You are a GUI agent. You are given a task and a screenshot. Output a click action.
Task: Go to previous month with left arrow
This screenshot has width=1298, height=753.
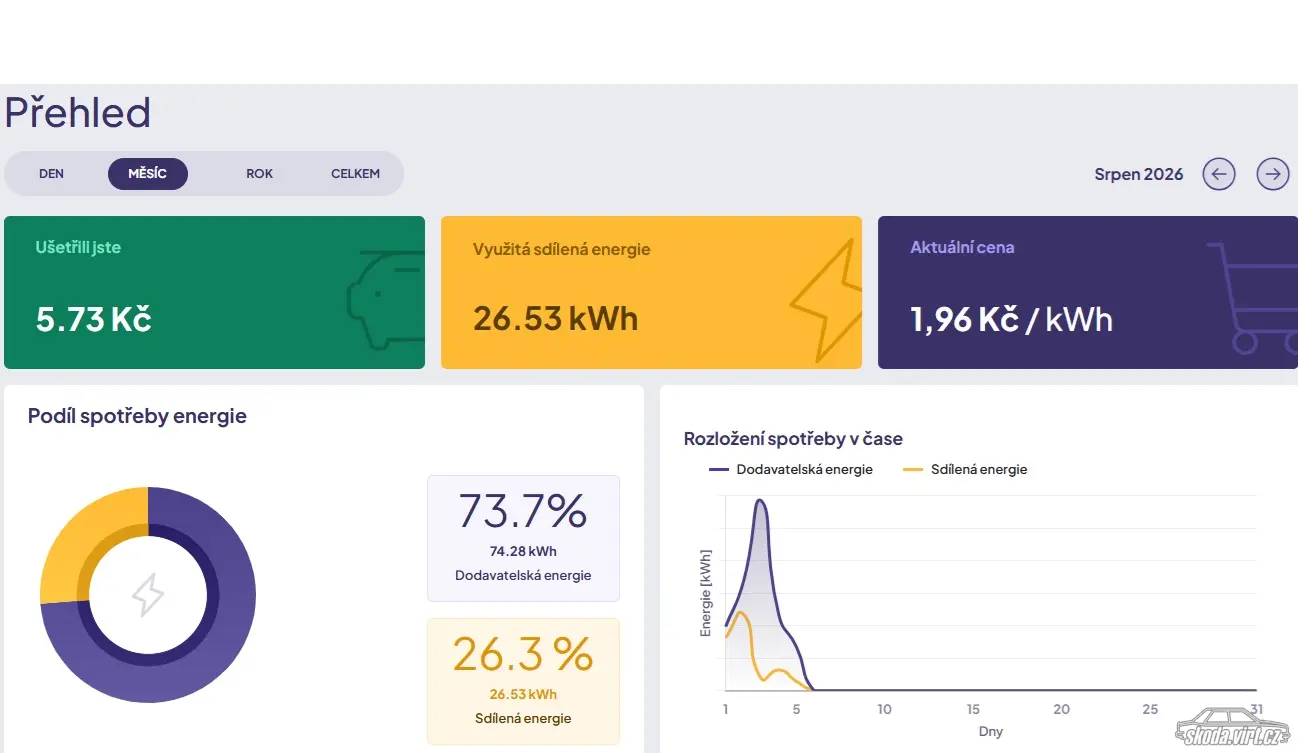point(1218,174)
